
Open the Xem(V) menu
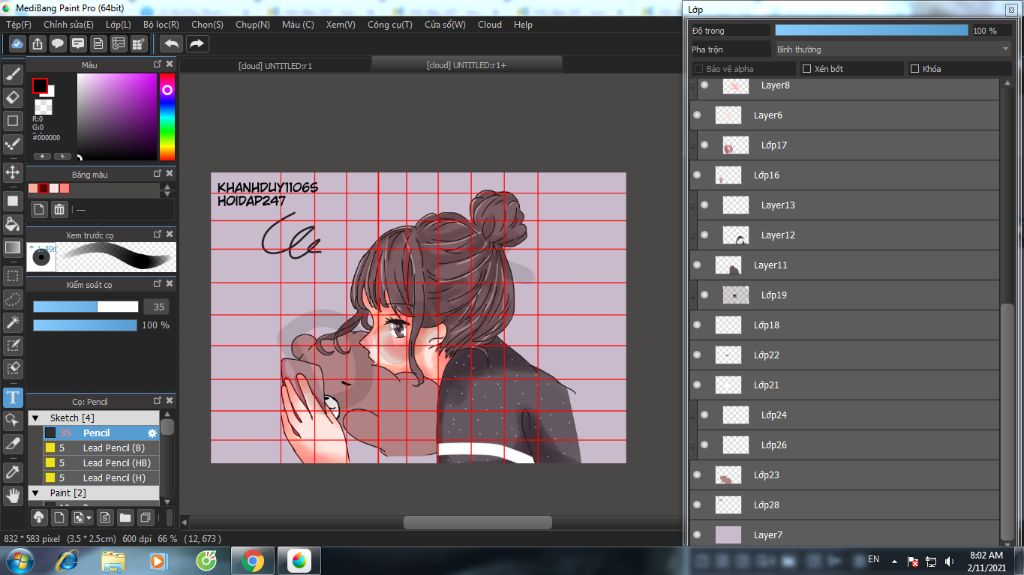(340, 24)
